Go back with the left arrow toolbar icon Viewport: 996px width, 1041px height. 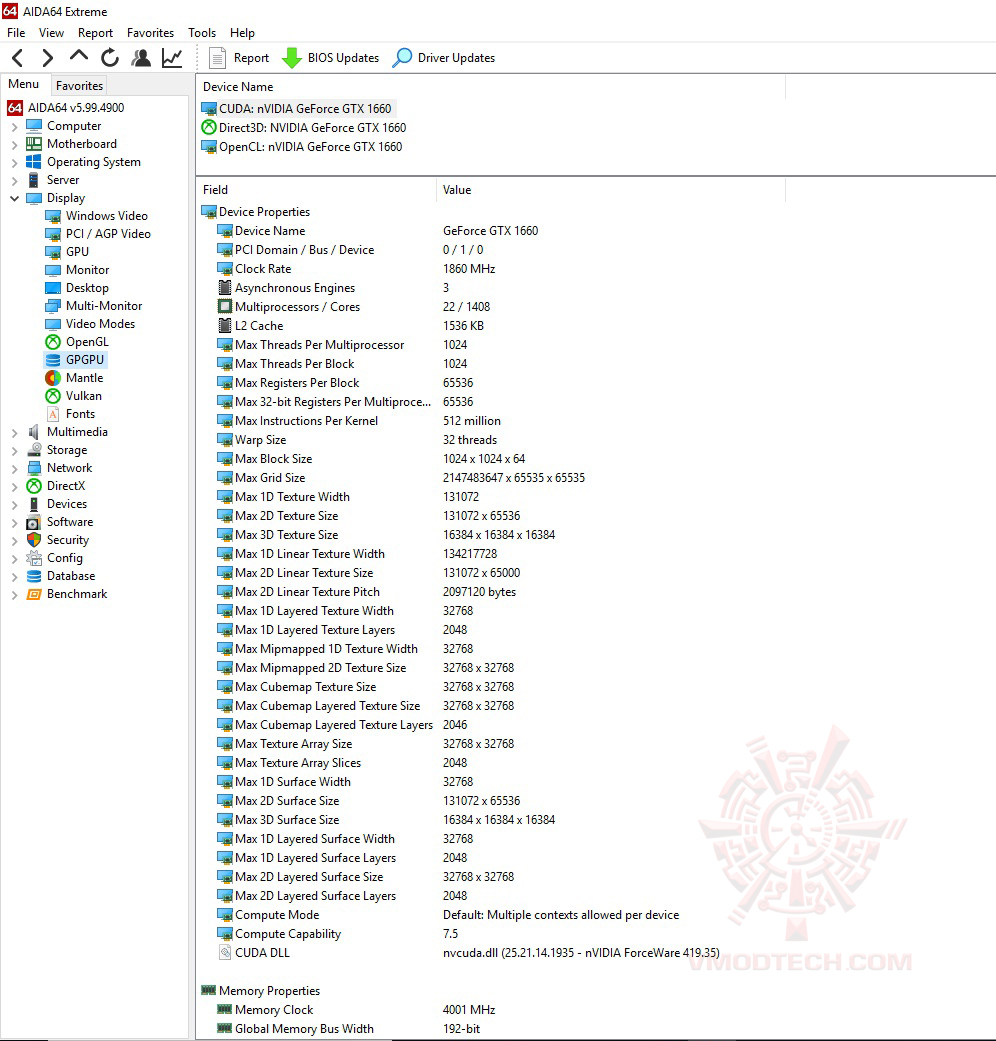pyautogui.click(x=18, y=58)
